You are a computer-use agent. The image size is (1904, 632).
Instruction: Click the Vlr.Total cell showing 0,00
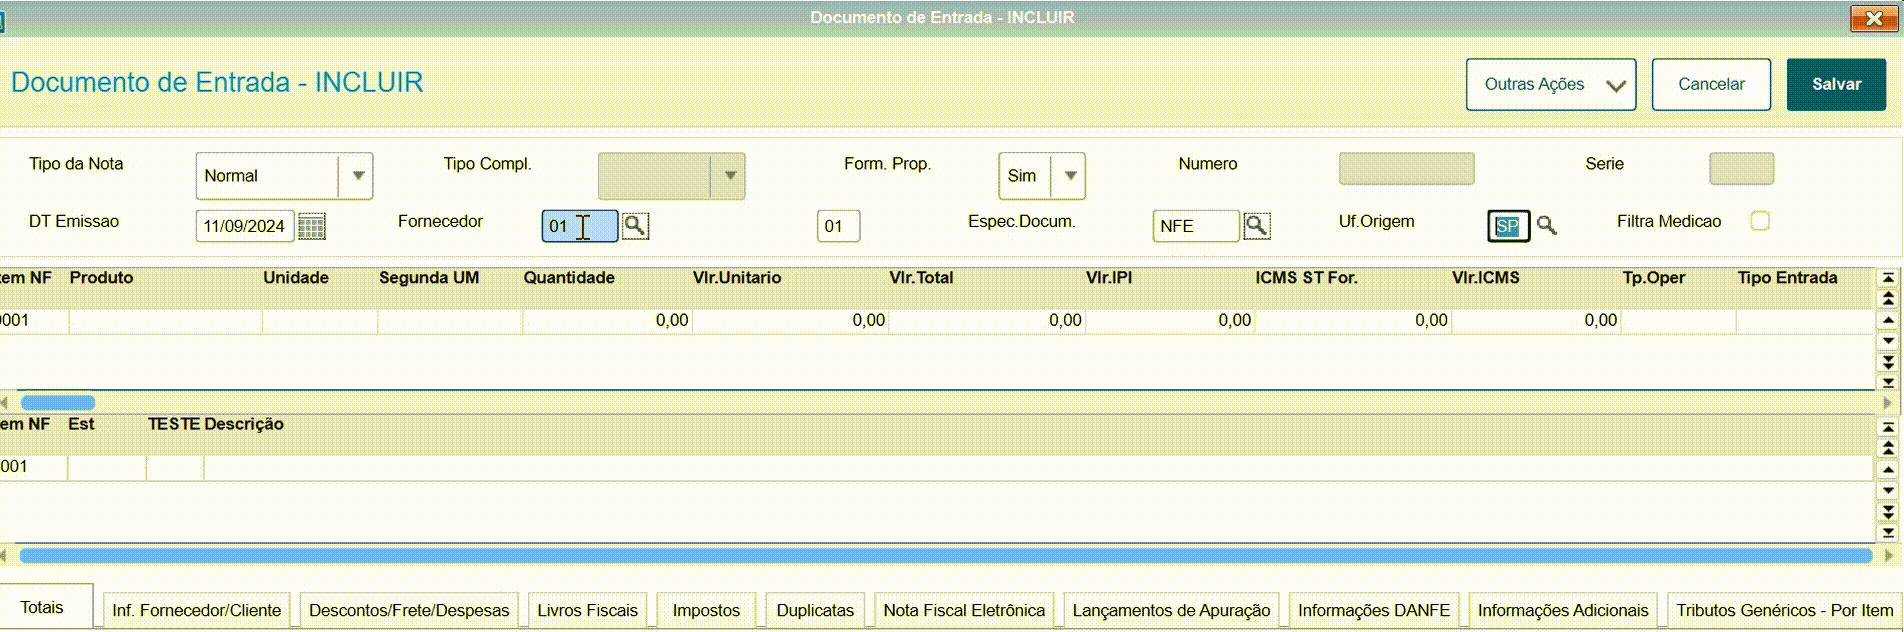click(987, 320)
